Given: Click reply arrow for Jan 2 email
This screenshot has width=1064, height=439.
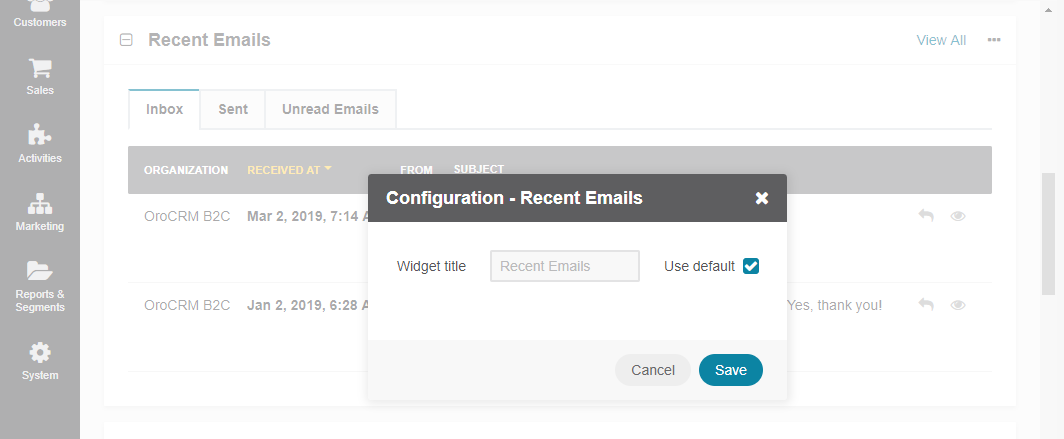Looking at the screenshot, I should coord(926,305).
